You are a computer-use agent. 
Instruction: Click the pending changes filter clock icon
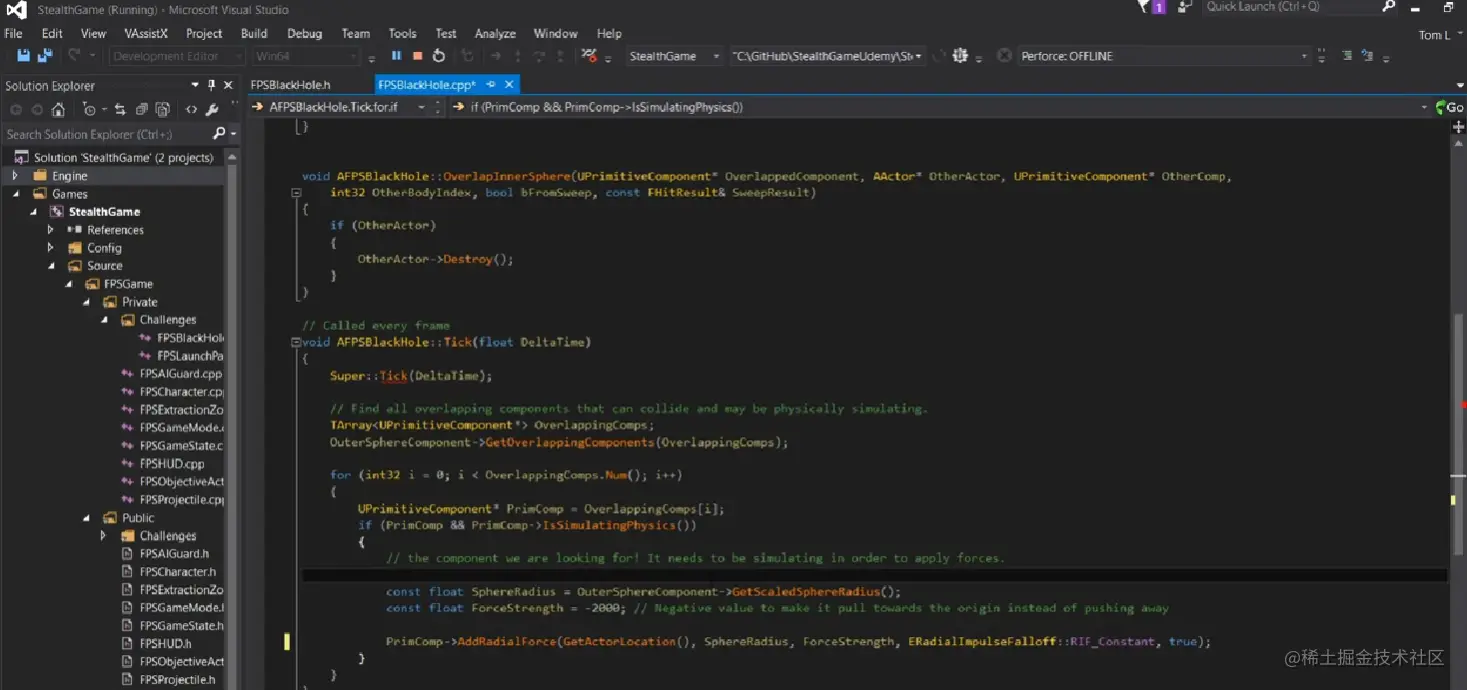click(89, 109)
